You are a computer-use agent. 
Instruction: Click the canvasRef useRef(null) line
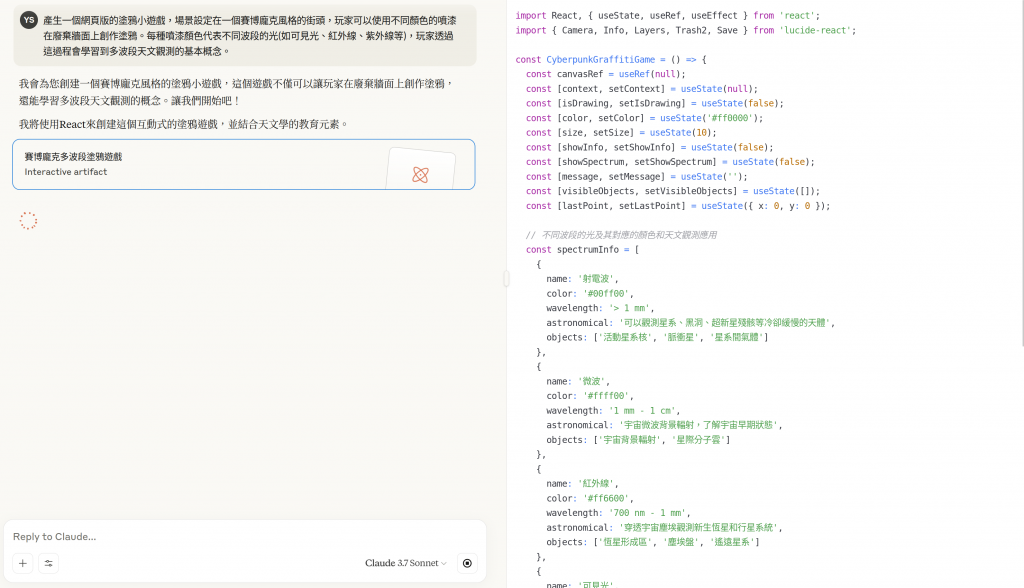(606, 74)
